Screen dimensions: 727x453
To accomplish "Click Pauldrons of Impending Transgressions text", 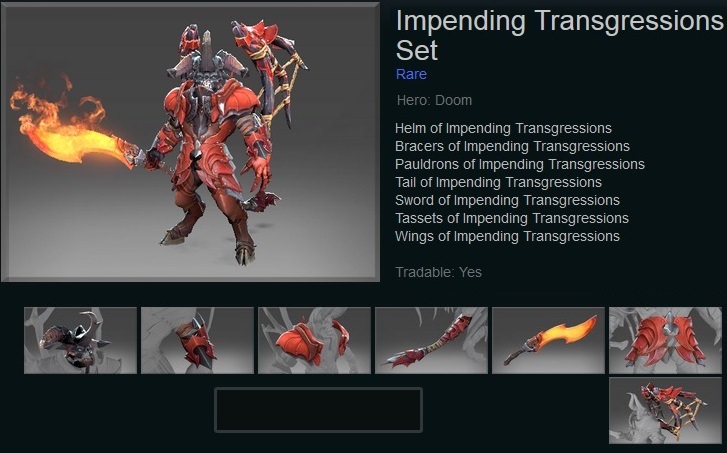I will coord(519,164).
